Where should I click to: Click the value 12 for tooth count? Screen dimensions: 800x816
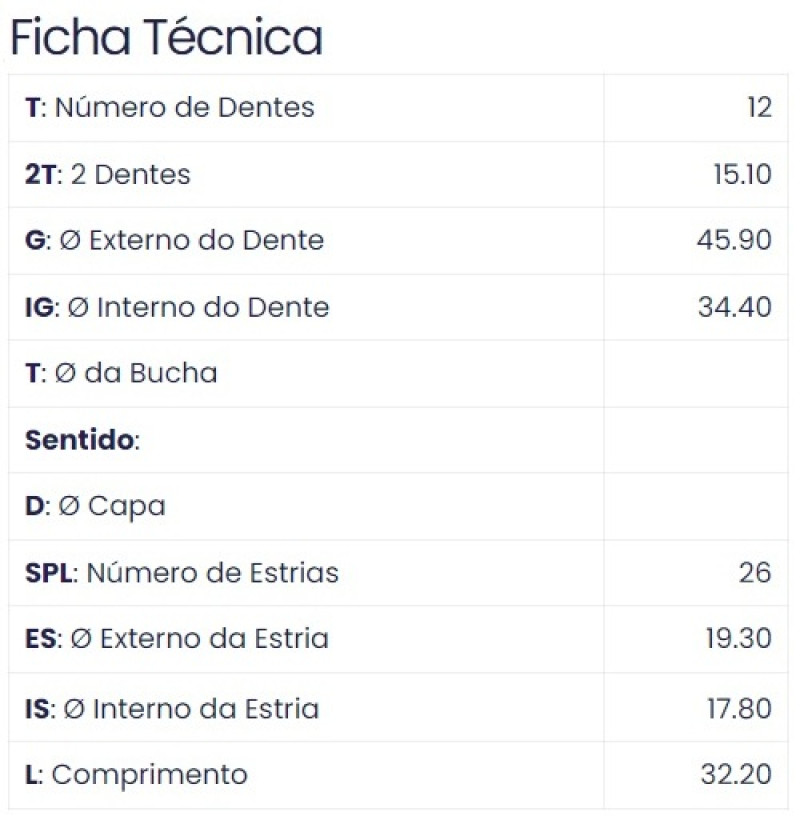(x=759, y=108)
